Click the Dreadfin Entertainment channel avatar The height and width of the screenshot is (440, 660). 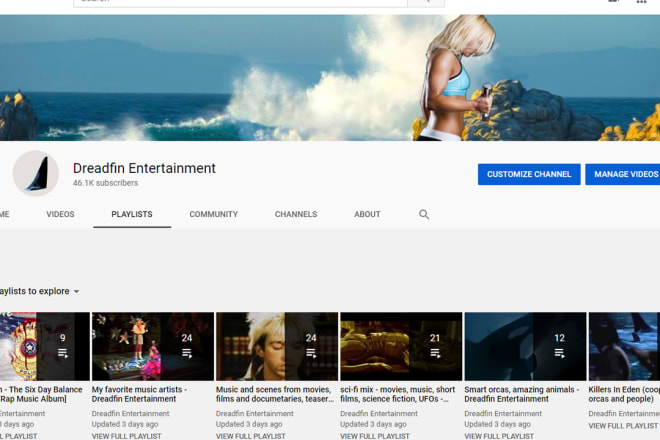36,173
